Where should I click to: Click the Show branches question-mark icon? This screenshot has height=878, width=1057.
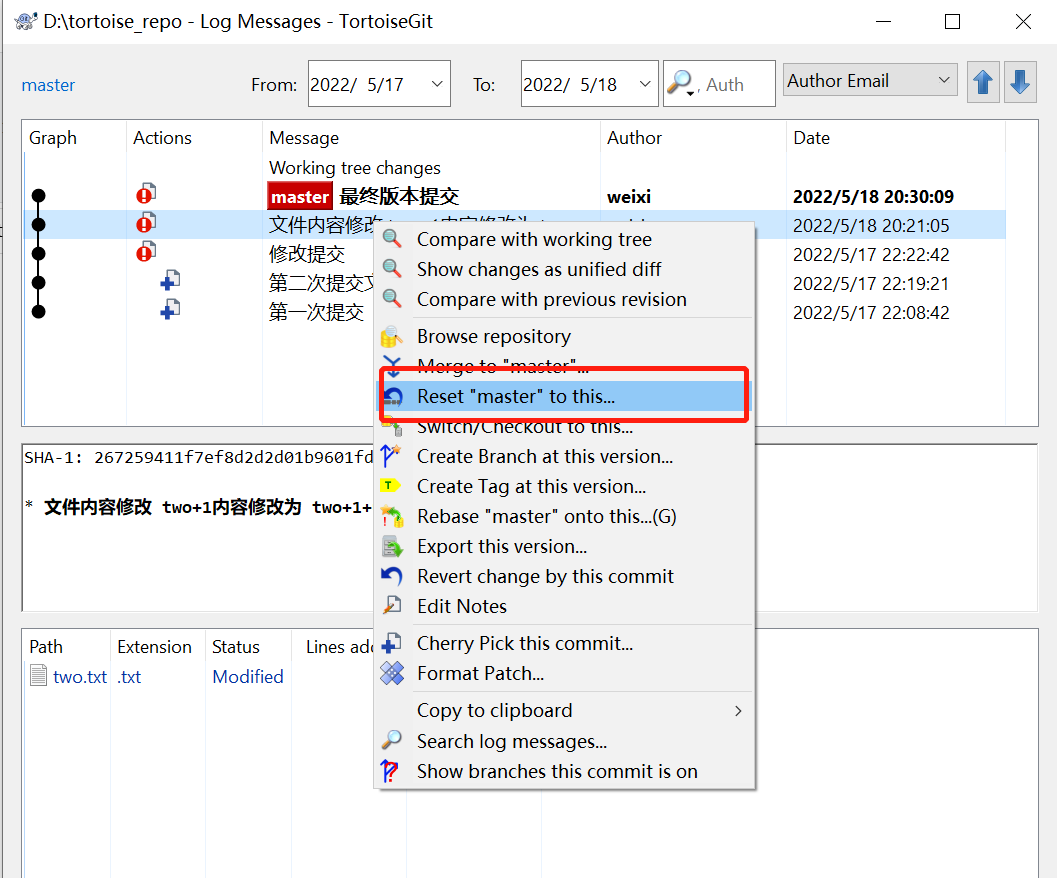[x=390, y=771]
